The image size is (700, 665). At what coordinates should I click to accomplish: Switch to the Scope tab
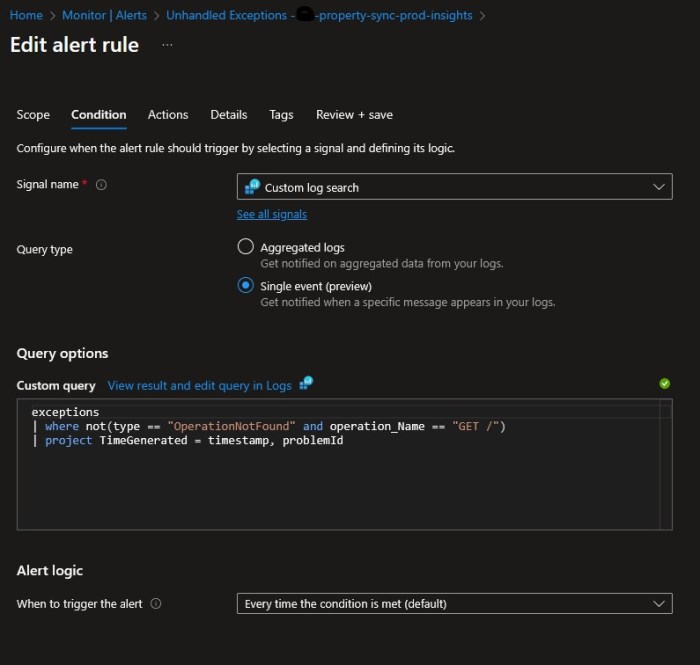click(33, 115)
